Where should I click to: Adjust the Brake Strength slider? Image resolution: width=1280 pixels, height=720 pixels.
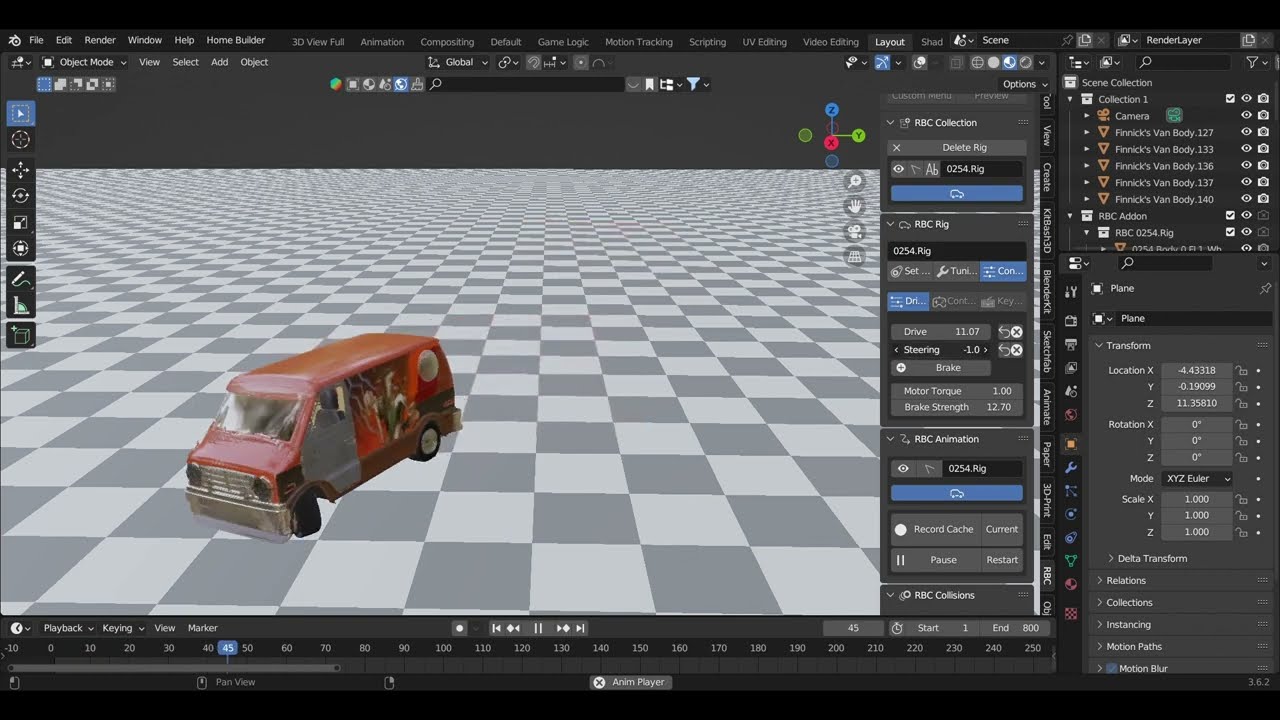957,407
